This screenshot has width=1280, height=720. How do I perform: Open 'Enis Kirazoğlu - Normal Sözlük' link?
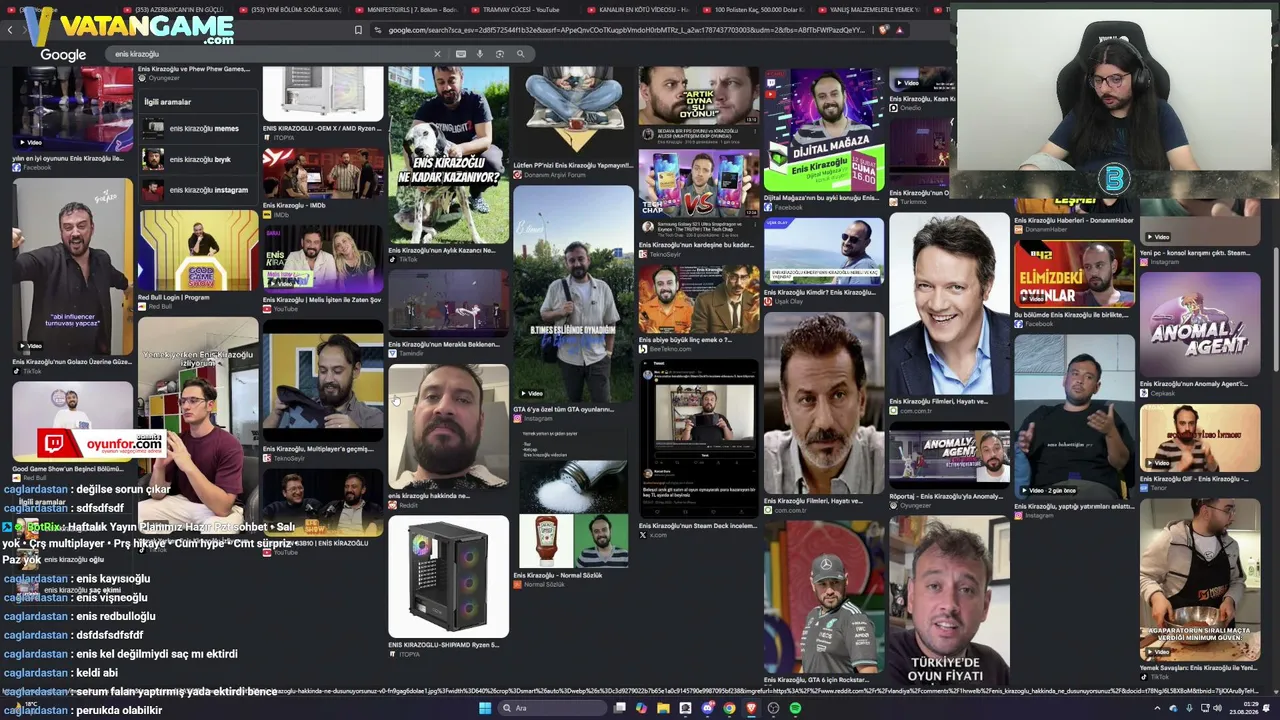(x=558, y=576)
